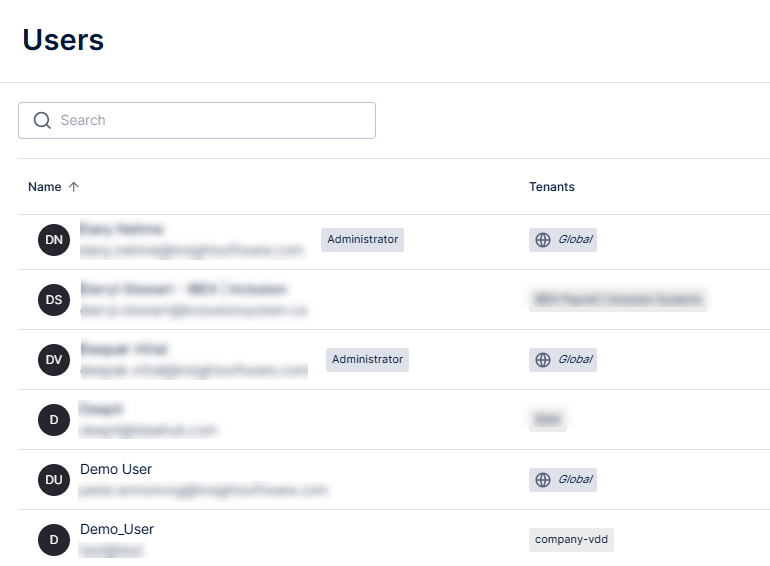Click the tenant tag in the DS row
The width and height of the screenshot is (770, 566).
click(618, 299)
